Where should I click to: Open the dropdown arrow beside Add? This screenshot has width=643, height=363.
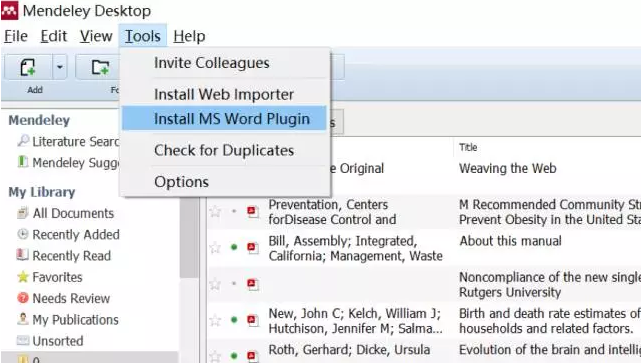tap(60, 67)
